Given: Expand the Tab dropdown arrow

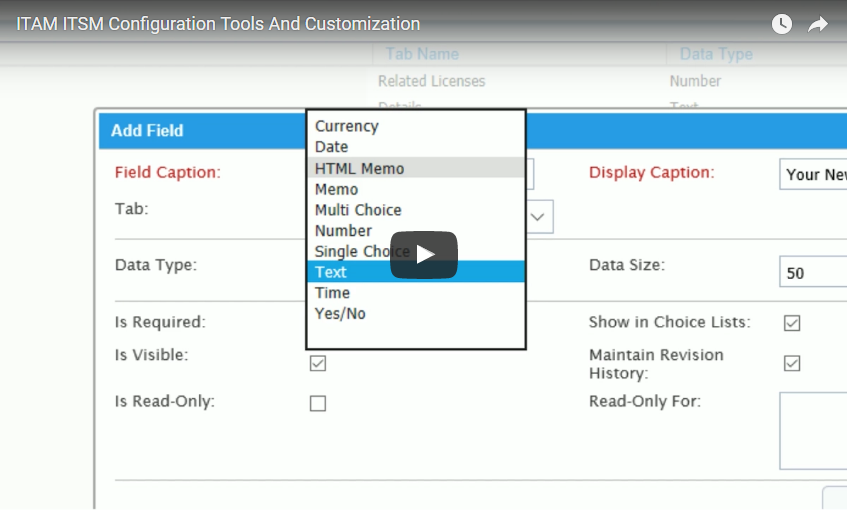Looking at the screenshot, I should 539,216.
